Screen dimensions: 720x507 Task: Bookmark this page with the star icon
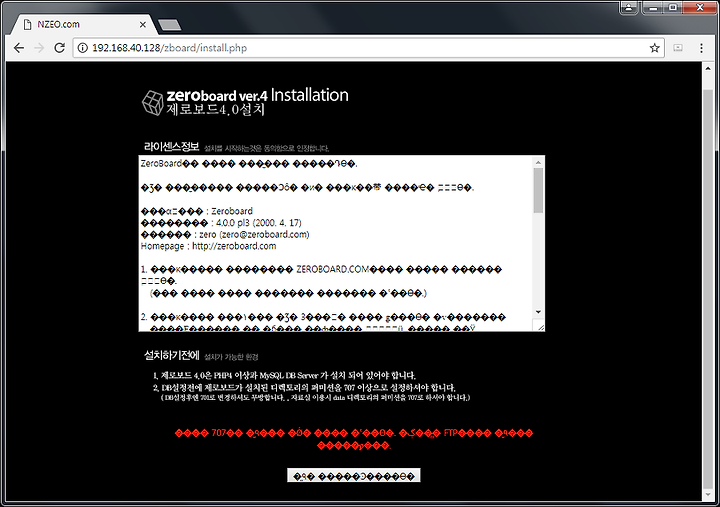(x=654, y=48)
